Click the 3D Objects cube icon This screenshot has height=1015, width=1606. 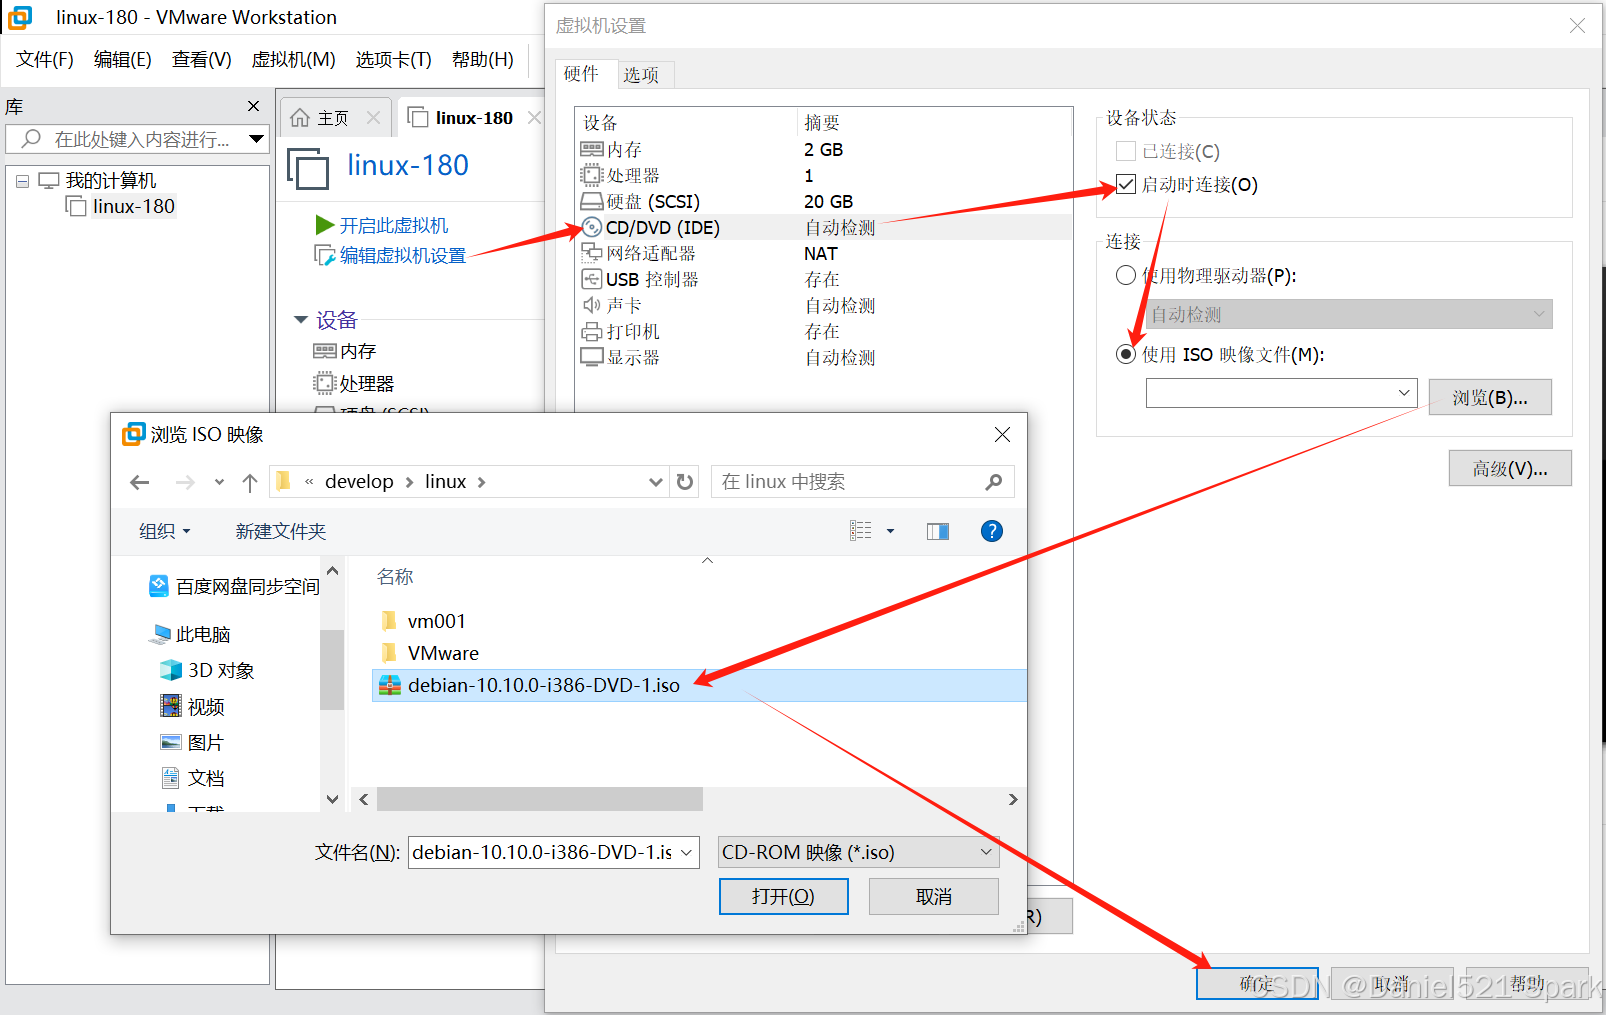point(171,670)
